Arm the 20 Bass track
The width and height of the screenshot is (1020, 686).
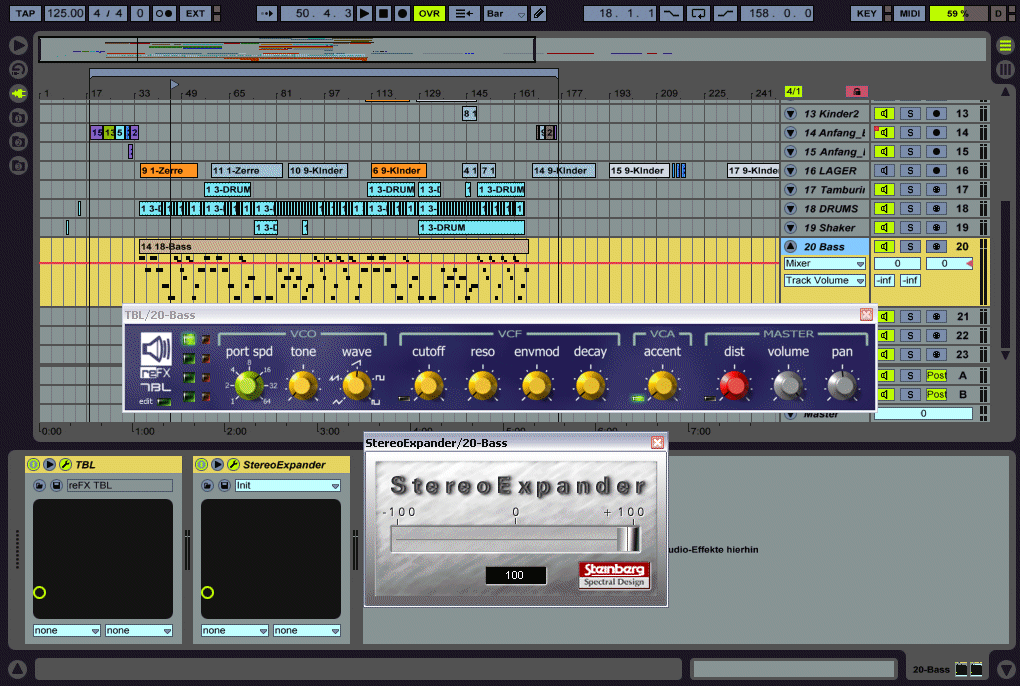click(x=936, y=246)
